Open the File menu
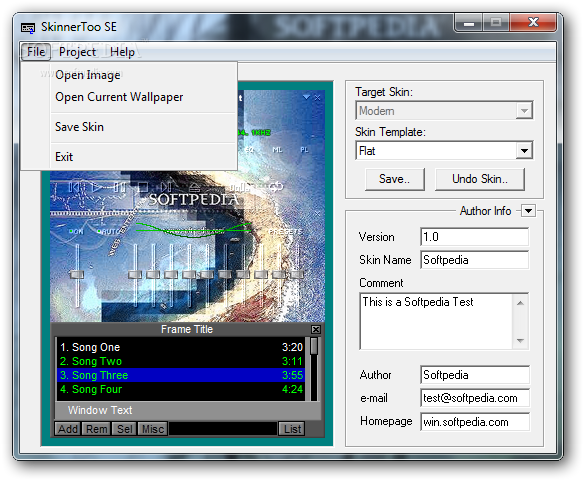 36,52
